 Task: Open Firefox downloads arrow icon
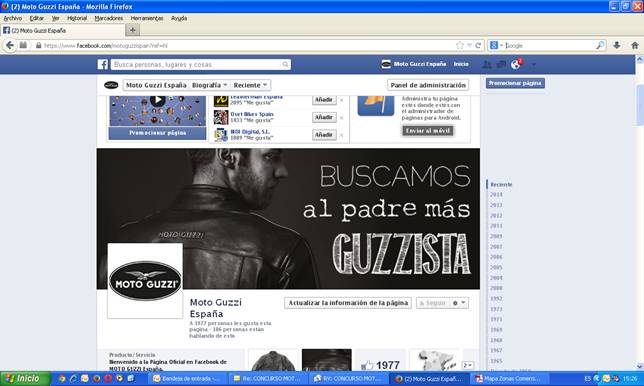pos(616,45)
